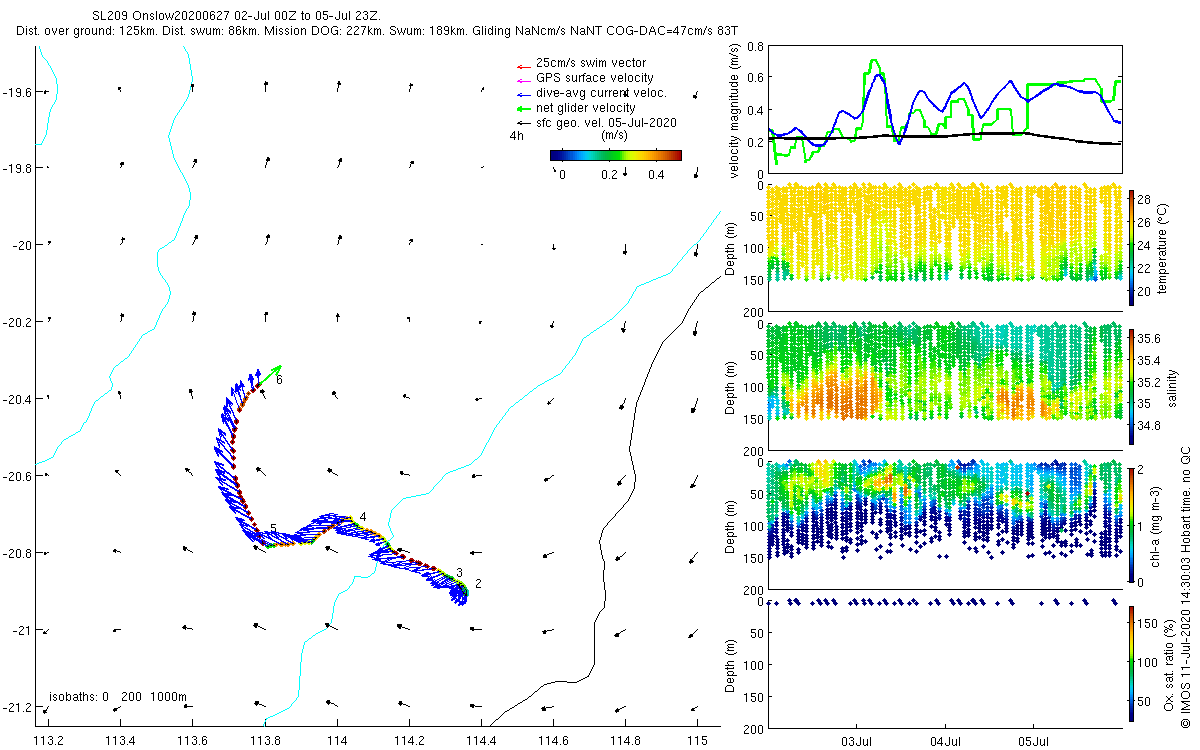
Task: Click the salinity colorbar
Action: pos(1131,386)
